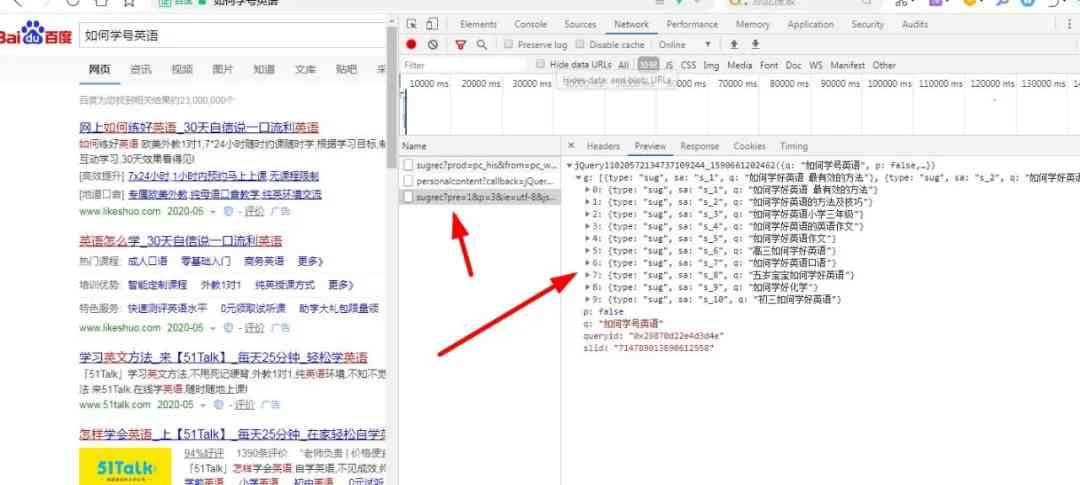Toggle the device toolbar icon in DevTools
The height and width of the screenshot is (485, 1080).
432,24
